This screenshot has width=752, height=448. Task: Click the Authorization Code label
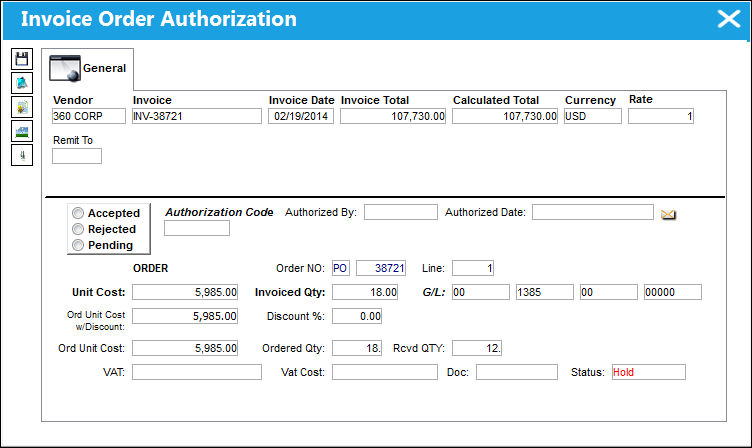click(219, 212)
